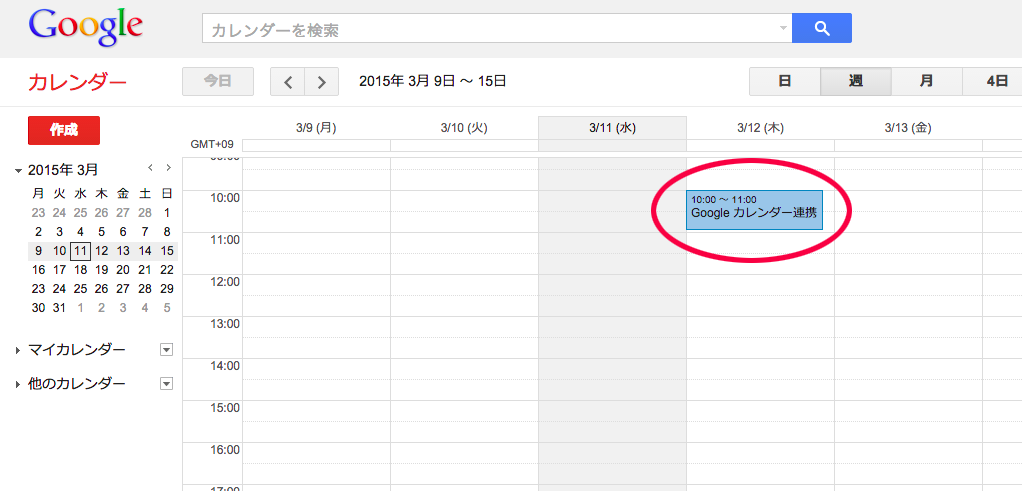Select day 12 in mini calendar

(102, 251)
